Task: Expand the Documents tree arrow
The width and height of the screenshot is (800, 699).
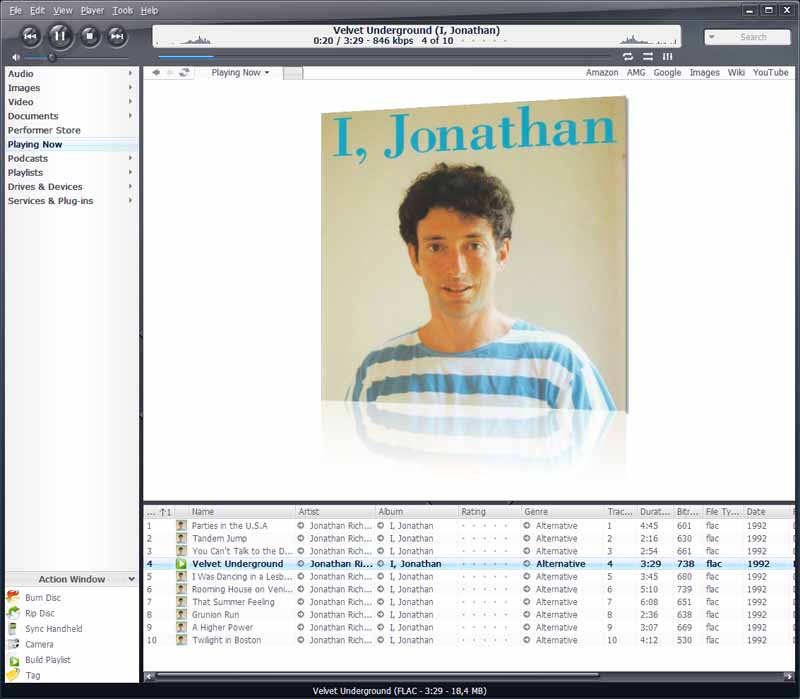Action: (x=131, y=116)
